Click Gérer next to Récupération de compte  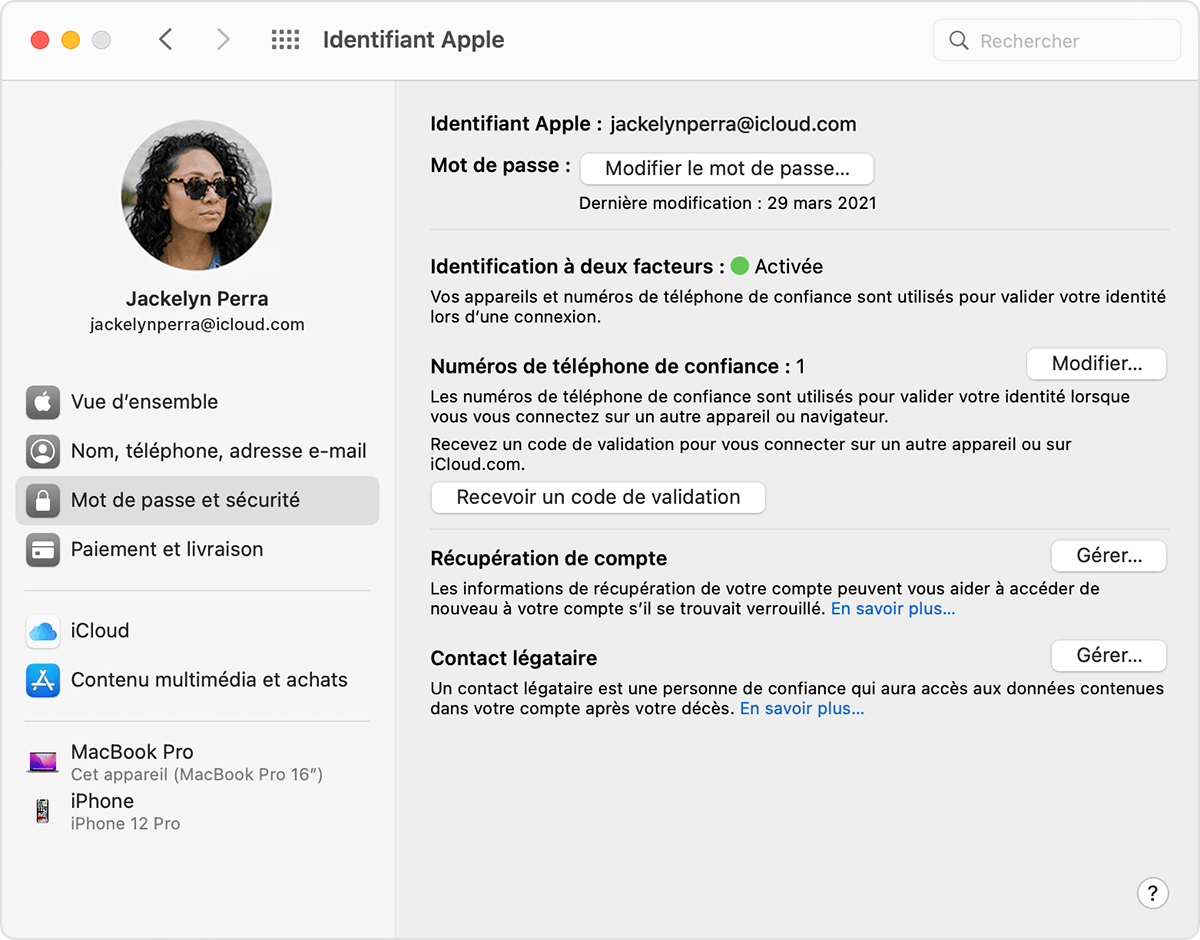point(1108,555)
